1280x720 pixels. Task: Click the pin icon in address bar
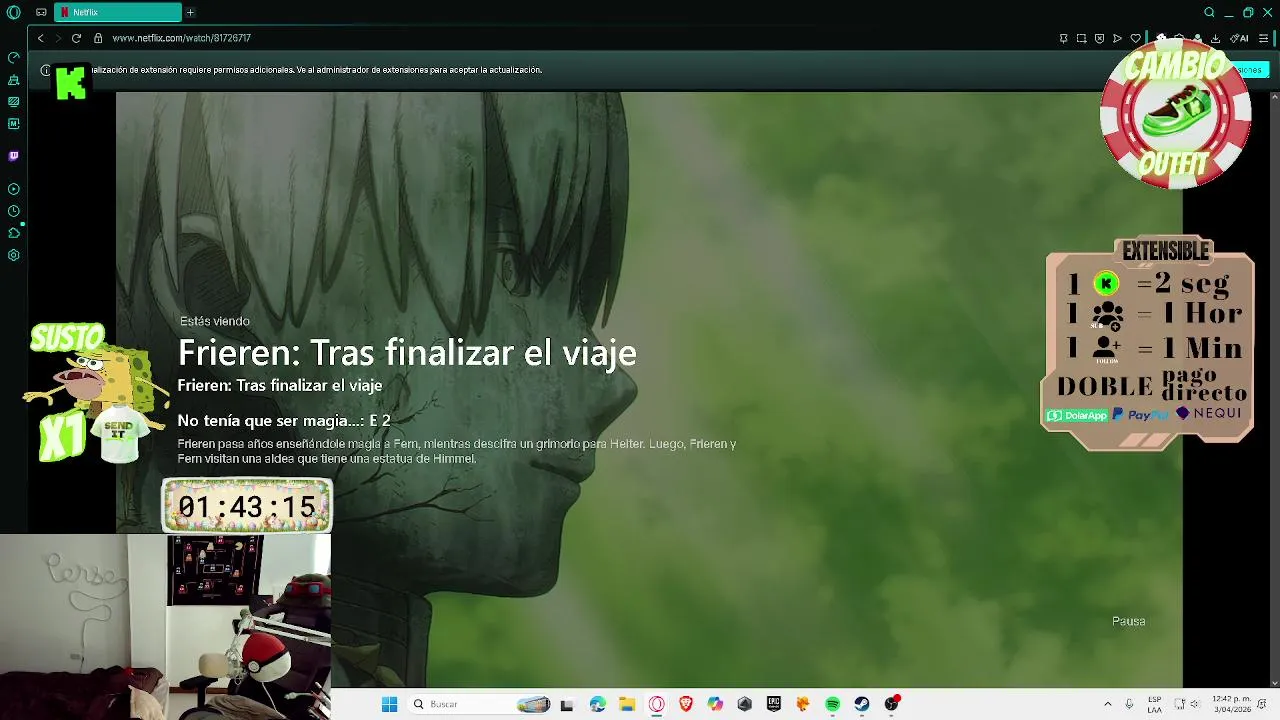pos(1063,38)
